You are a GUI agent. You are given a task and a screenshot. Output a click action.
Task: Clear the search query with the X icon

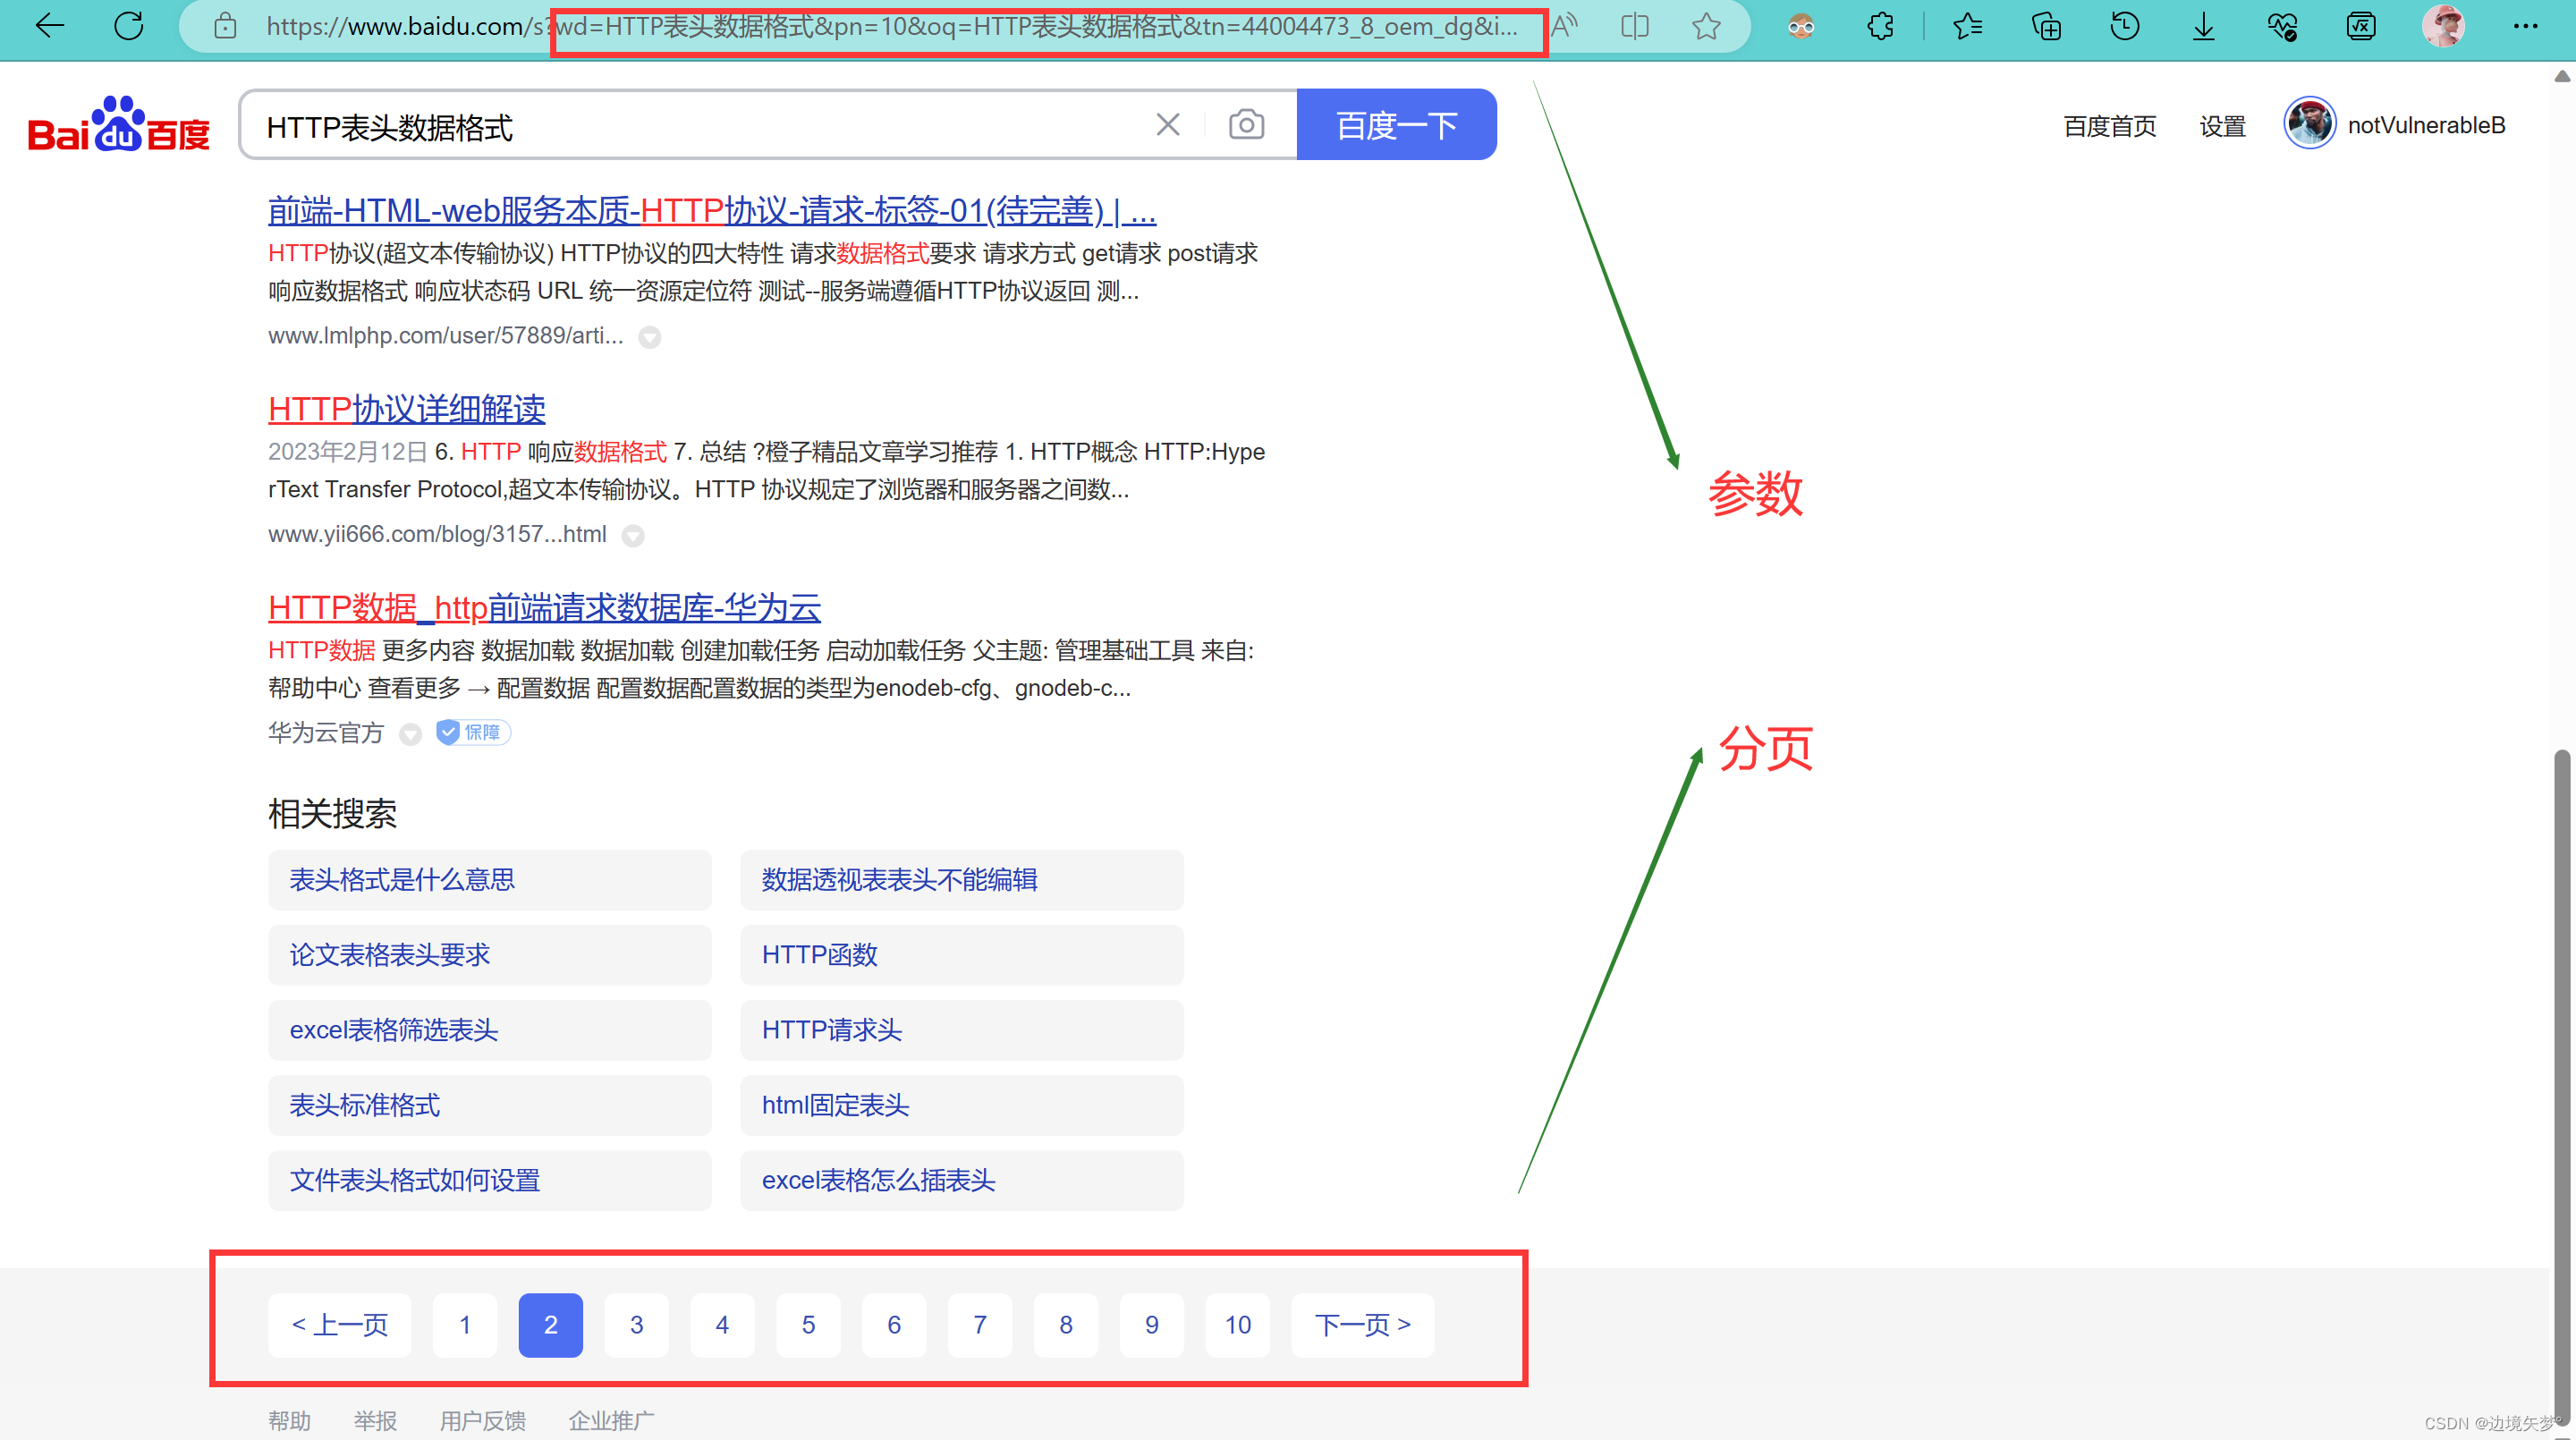coord(1167,124)
